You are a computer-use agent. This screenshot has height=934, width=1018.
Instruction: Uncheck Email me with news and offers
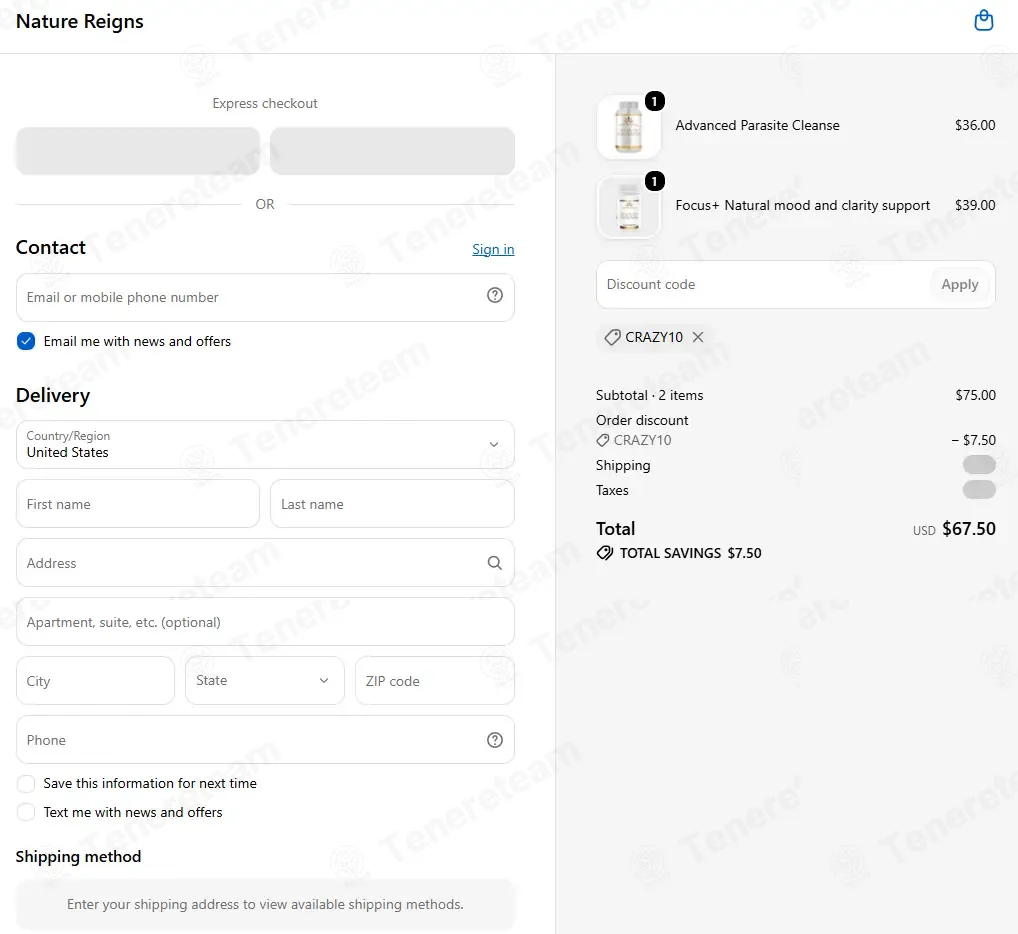coord(26,341)
